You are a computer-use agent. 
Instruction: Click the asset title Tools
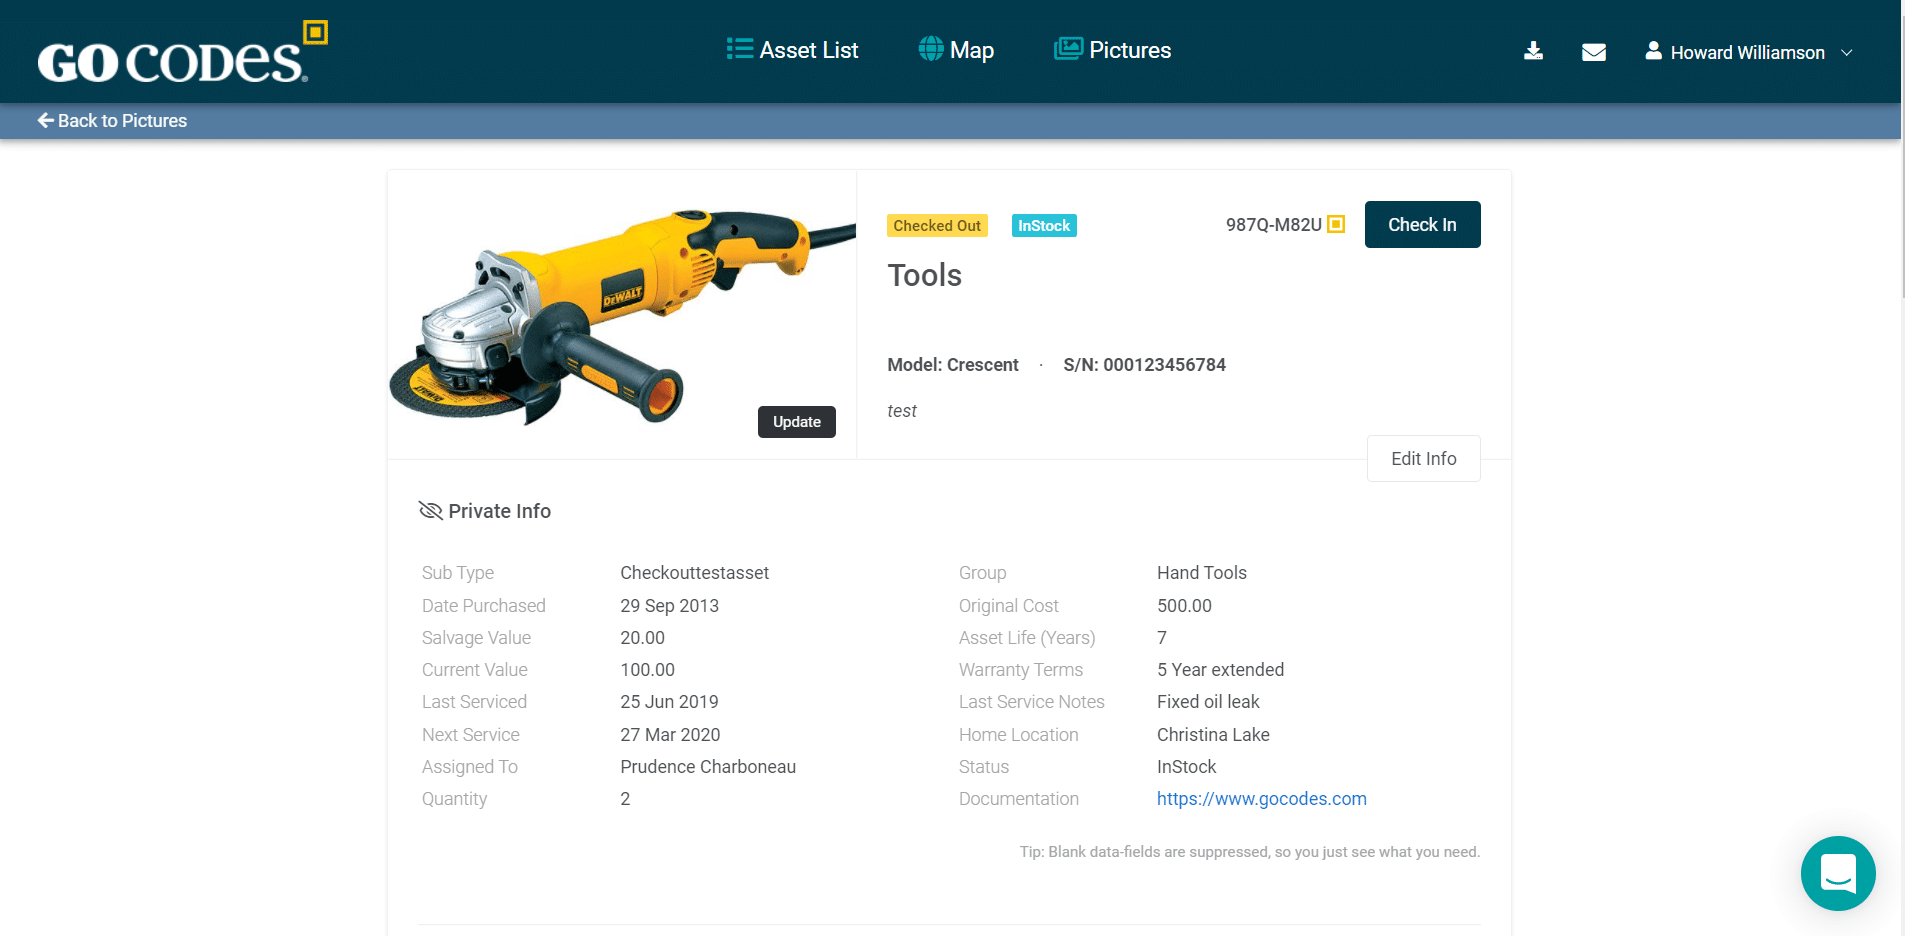924,275
